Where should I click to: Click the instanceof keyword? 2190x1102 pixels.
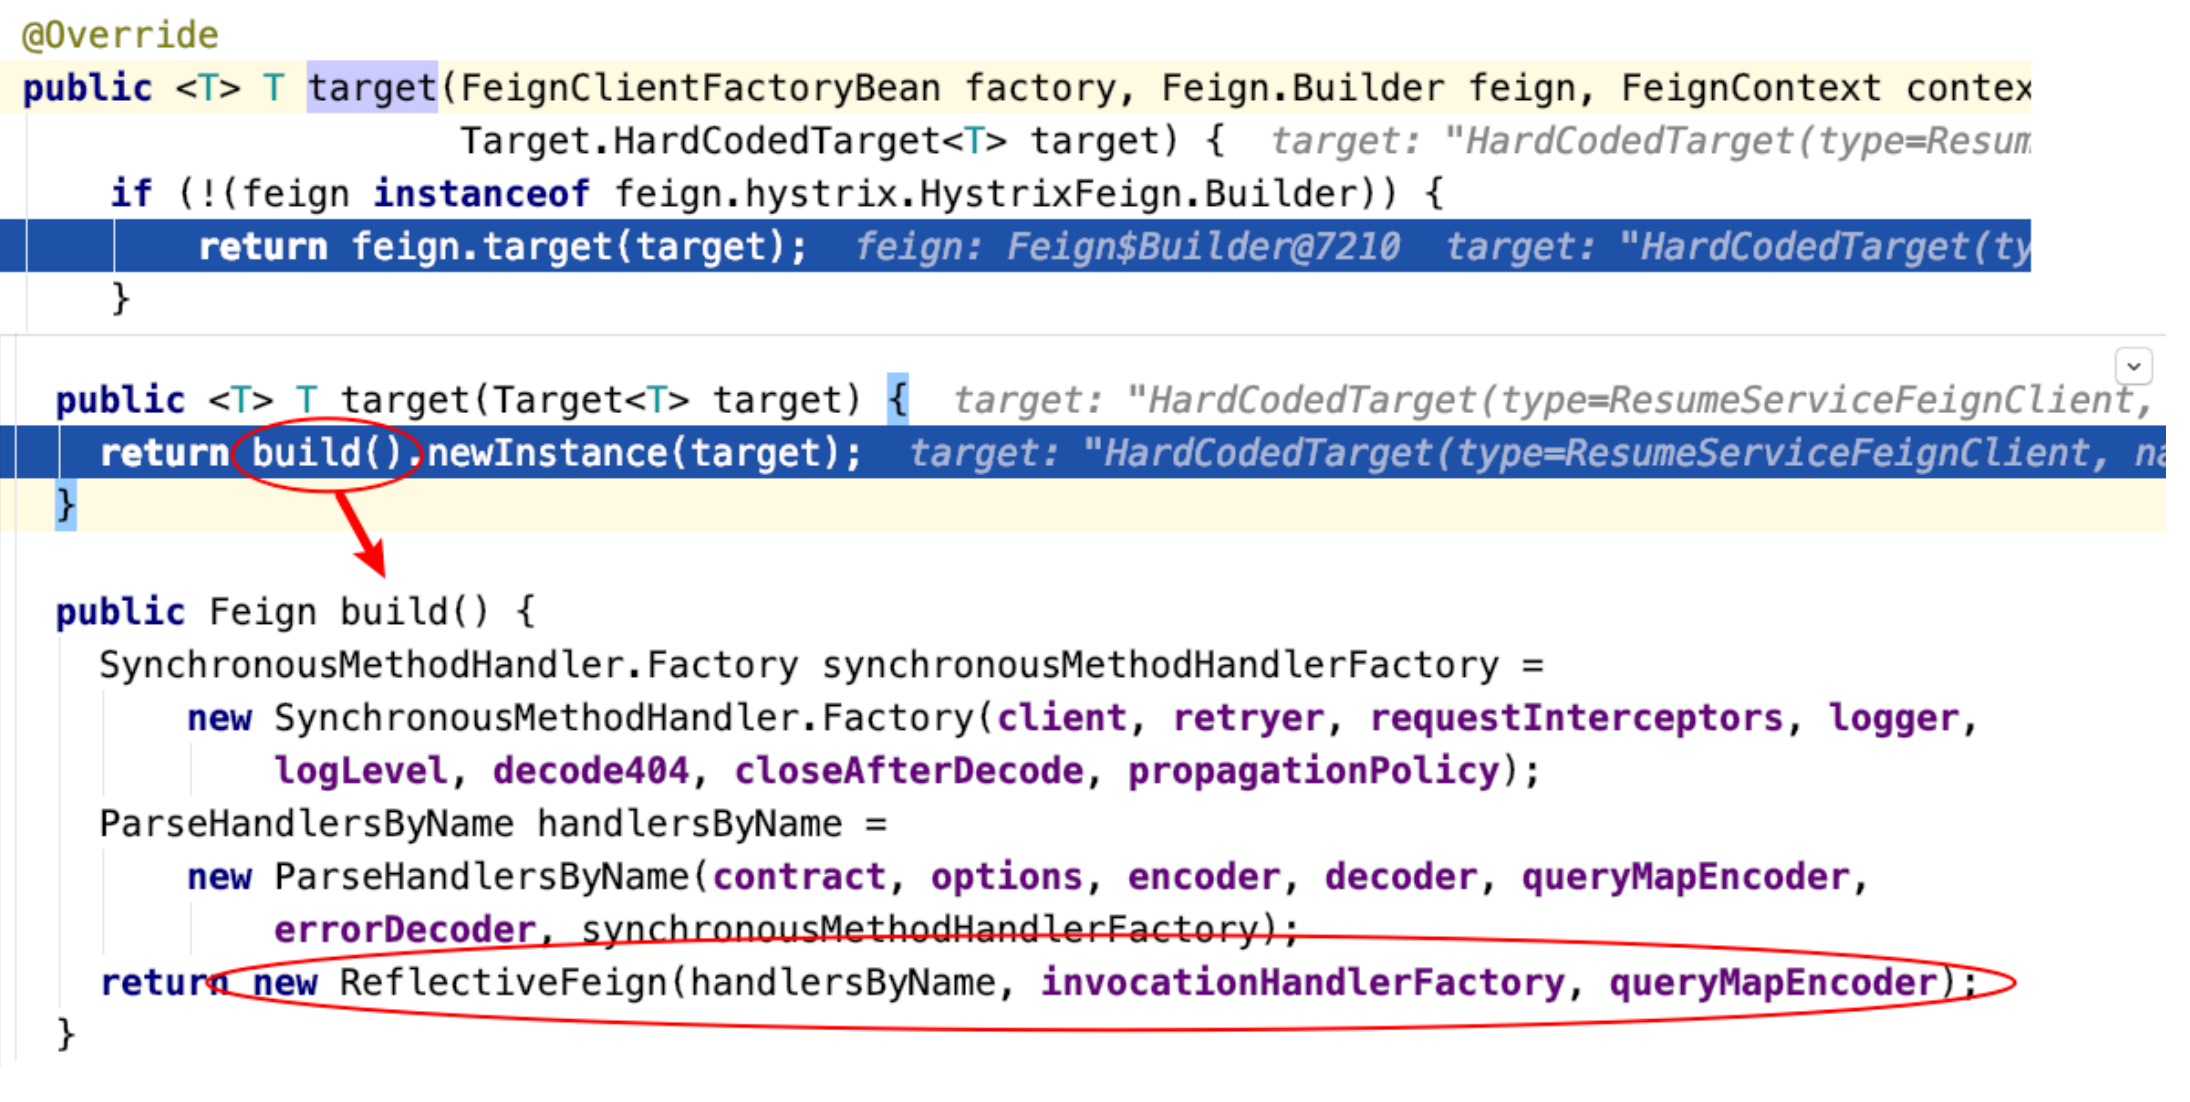(x=482, y=193)
